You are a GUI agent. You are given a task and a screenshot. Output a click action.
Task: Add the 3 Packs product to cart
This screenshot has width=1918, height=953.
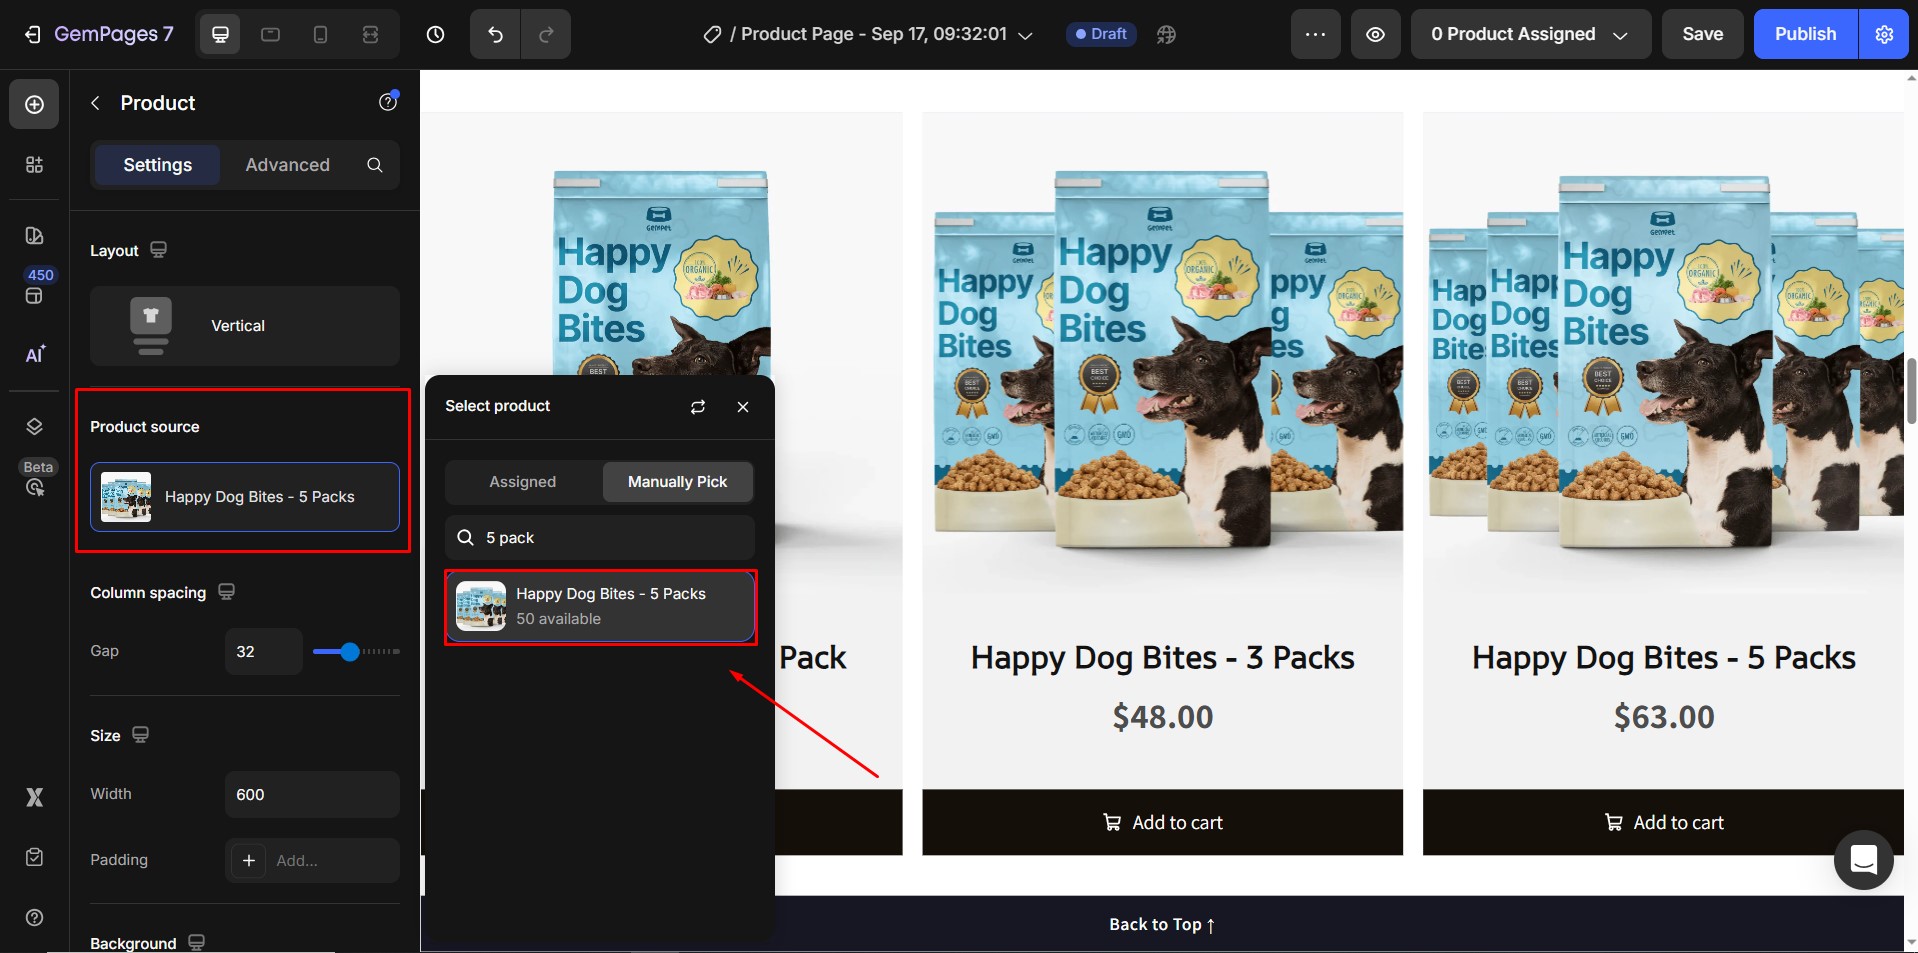[1162, 822]
